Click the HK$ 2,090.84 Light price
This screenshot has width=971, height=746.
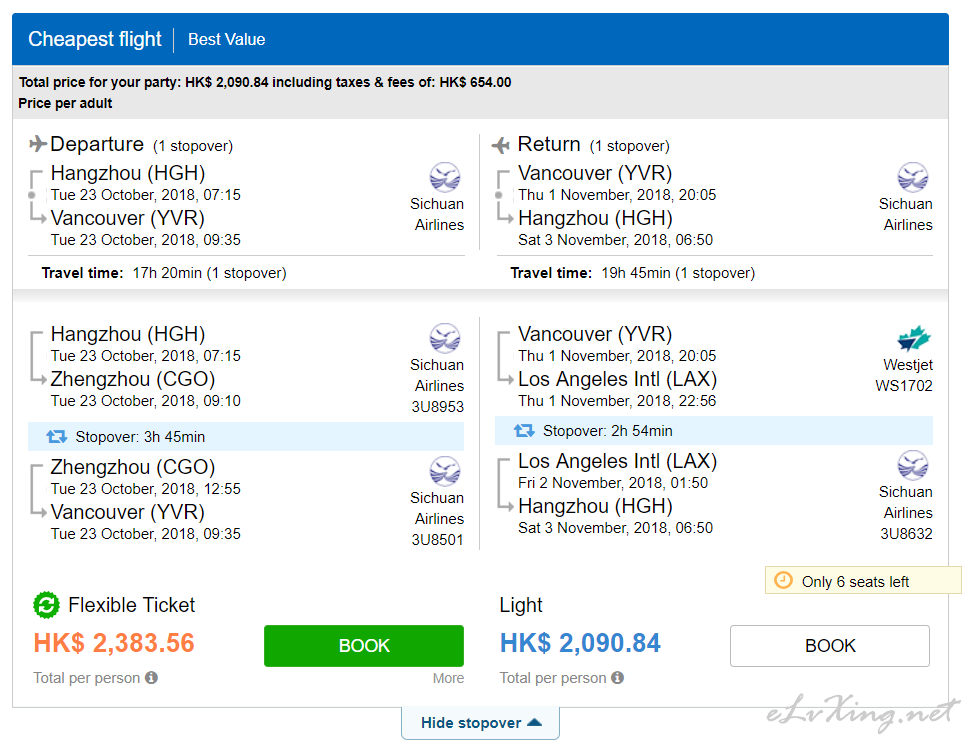coord(580,643)
